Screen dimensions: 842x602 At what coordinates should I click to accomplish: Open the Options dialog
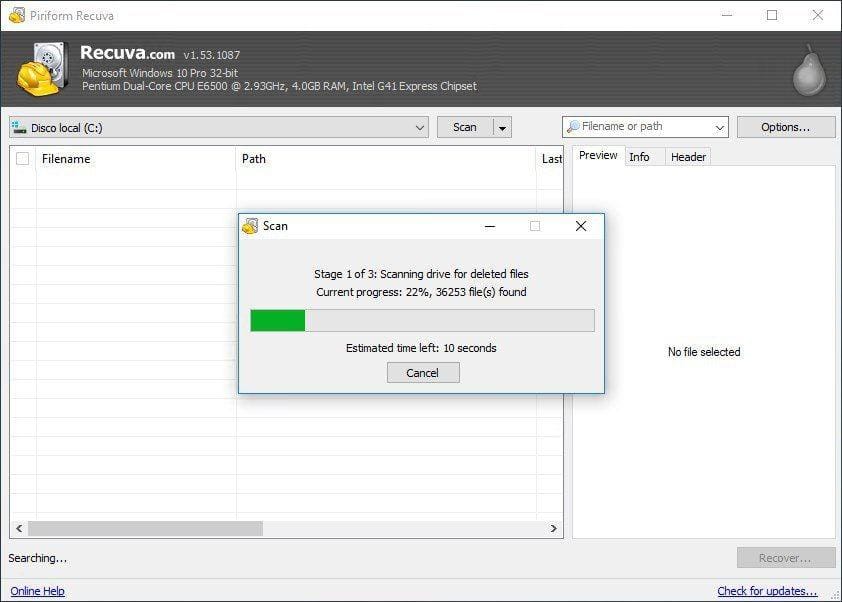click(x=786, y=127)
